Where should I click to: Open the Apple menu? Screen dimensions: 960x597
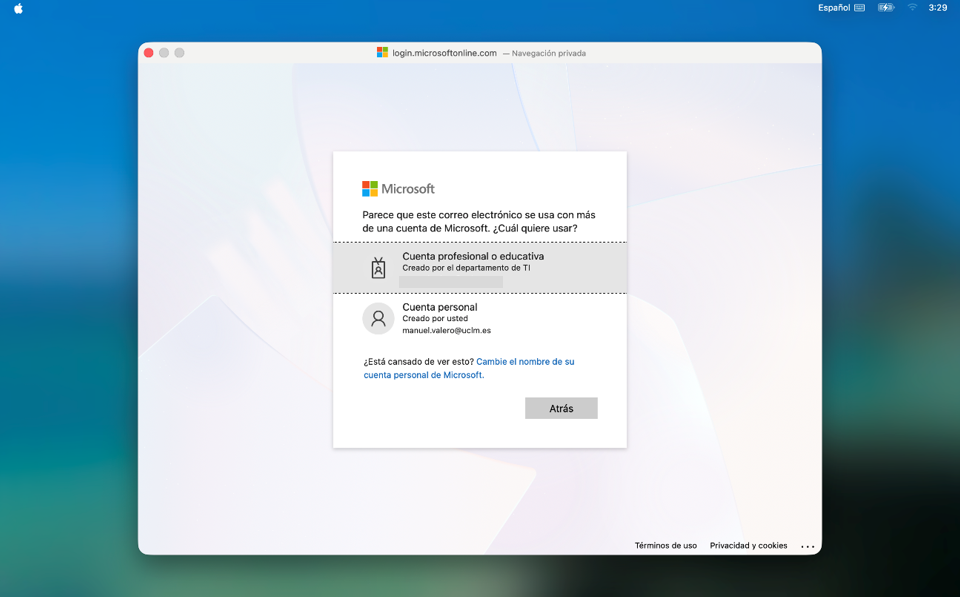tap(18, 8)
